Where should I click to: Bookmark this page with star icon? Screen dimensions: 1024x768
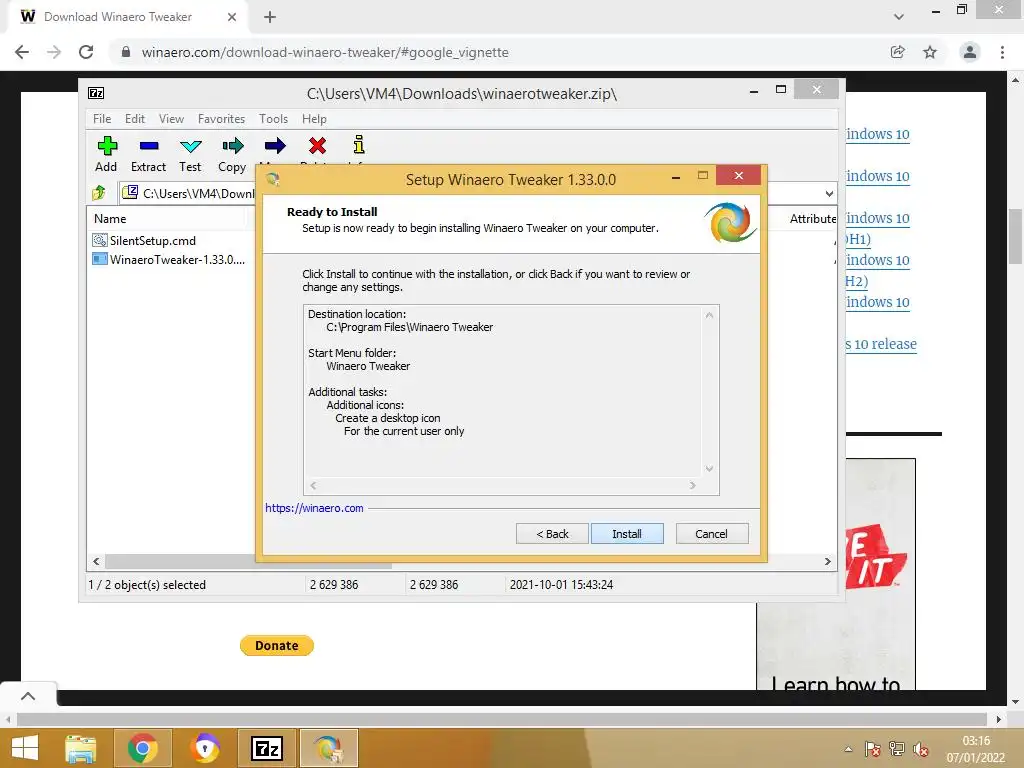tap(930, 52)
